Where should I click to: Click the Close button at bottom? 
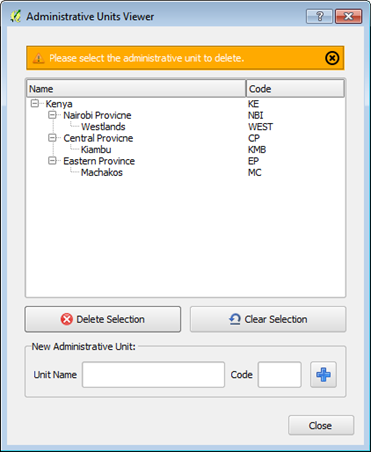click(x=321, y=425)
